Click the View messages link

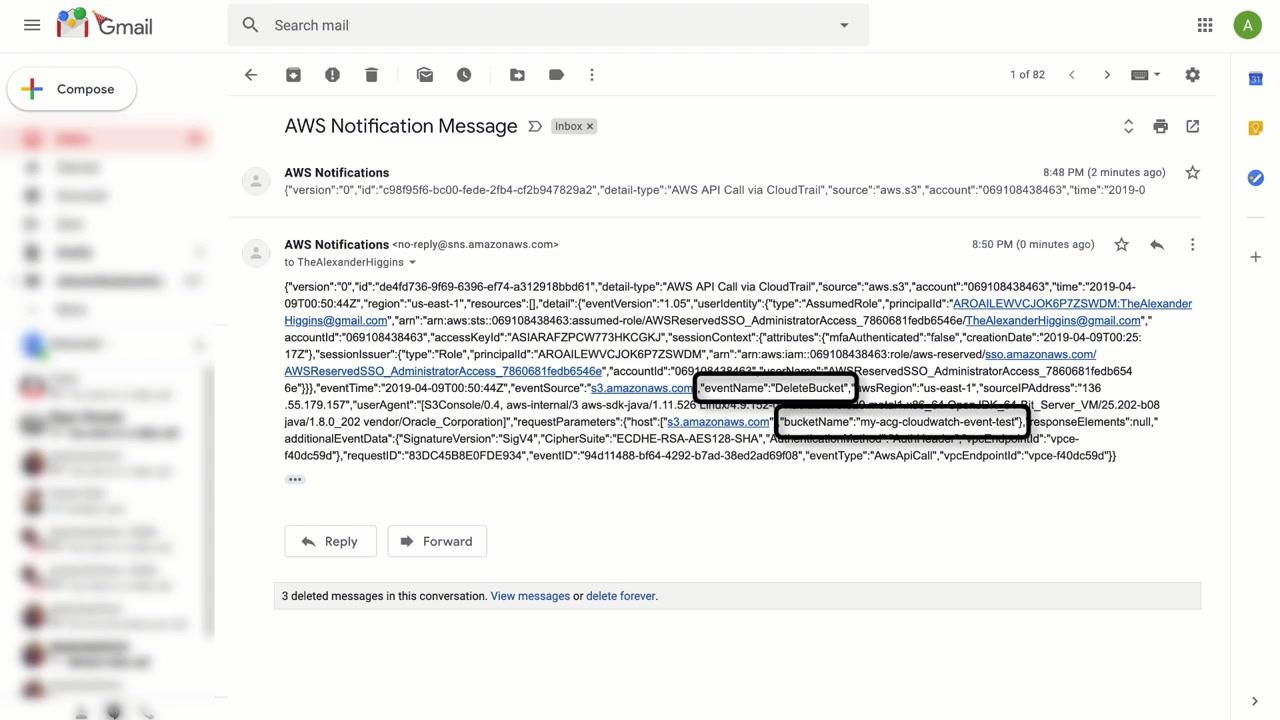coord(530,596)
